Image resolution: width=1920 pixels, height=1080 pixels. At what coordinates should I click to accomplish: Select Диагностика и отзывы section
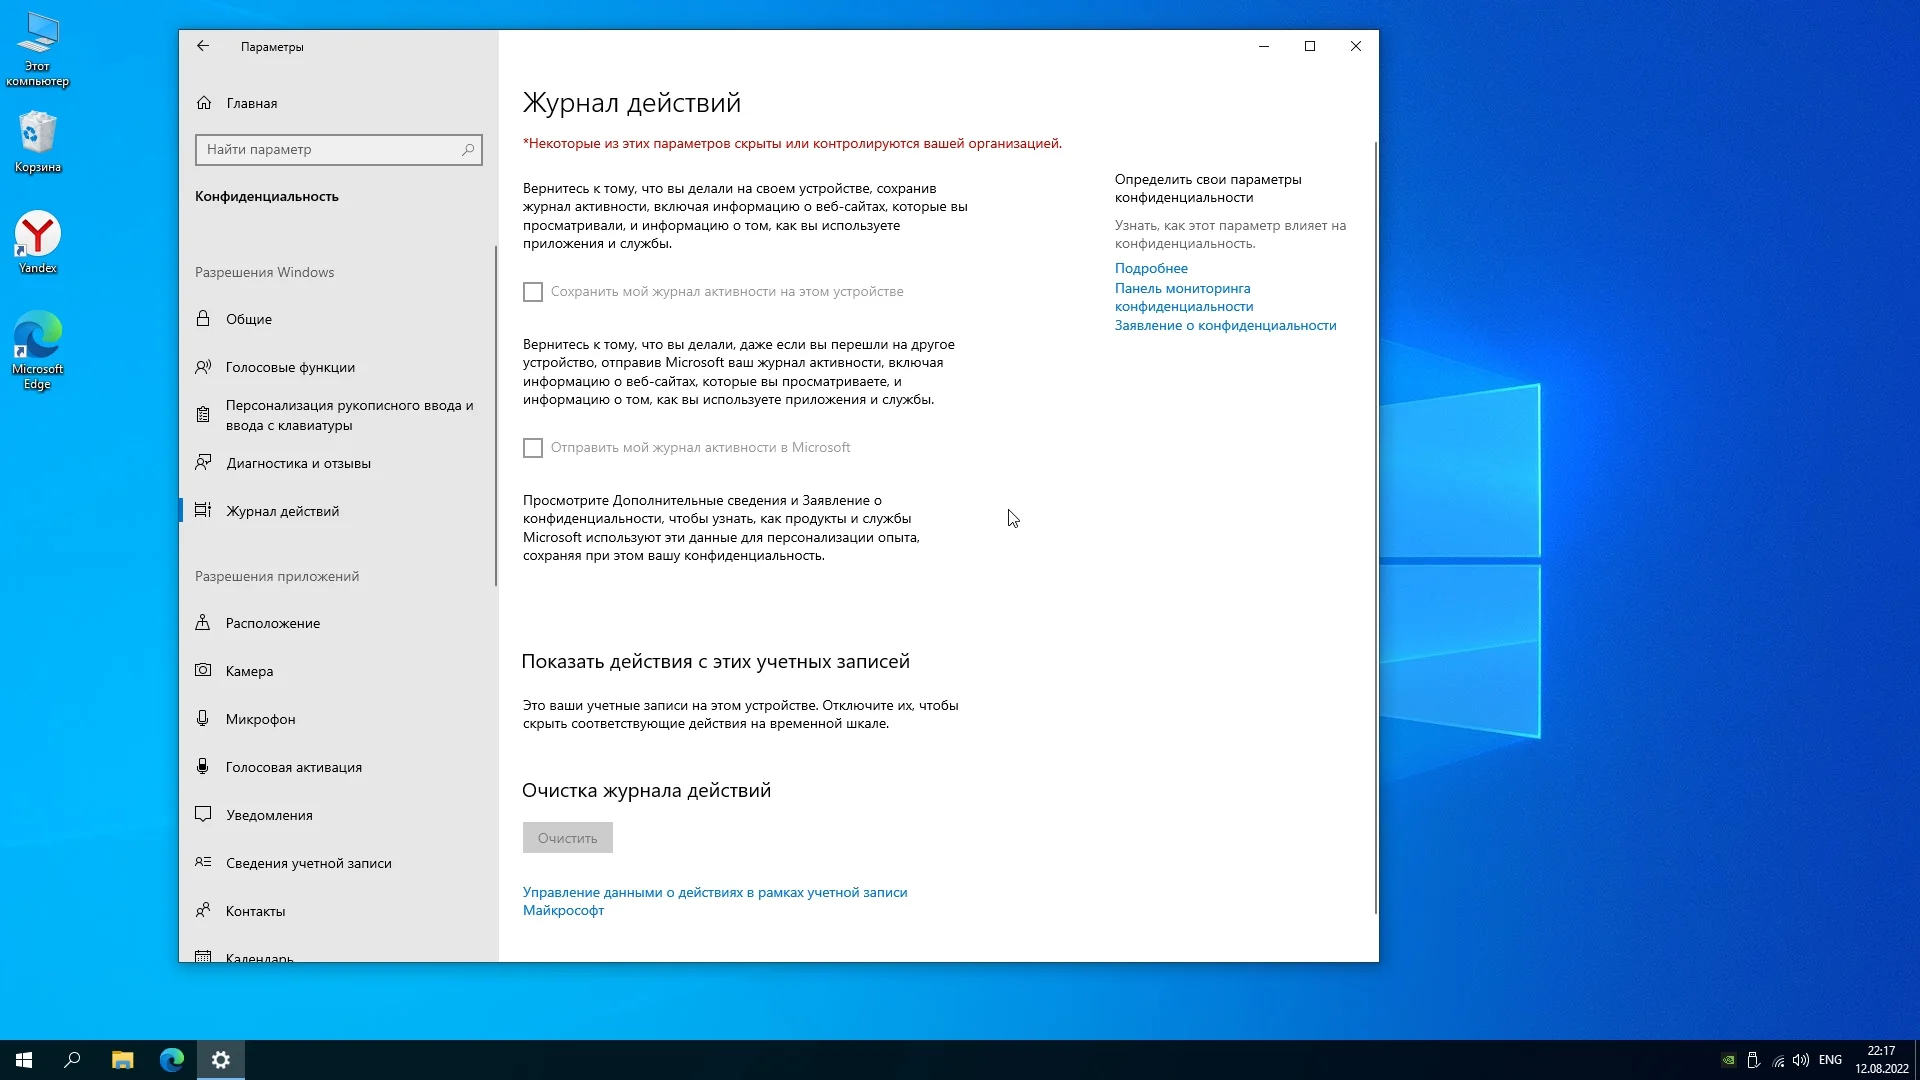[x=298, y=463]
